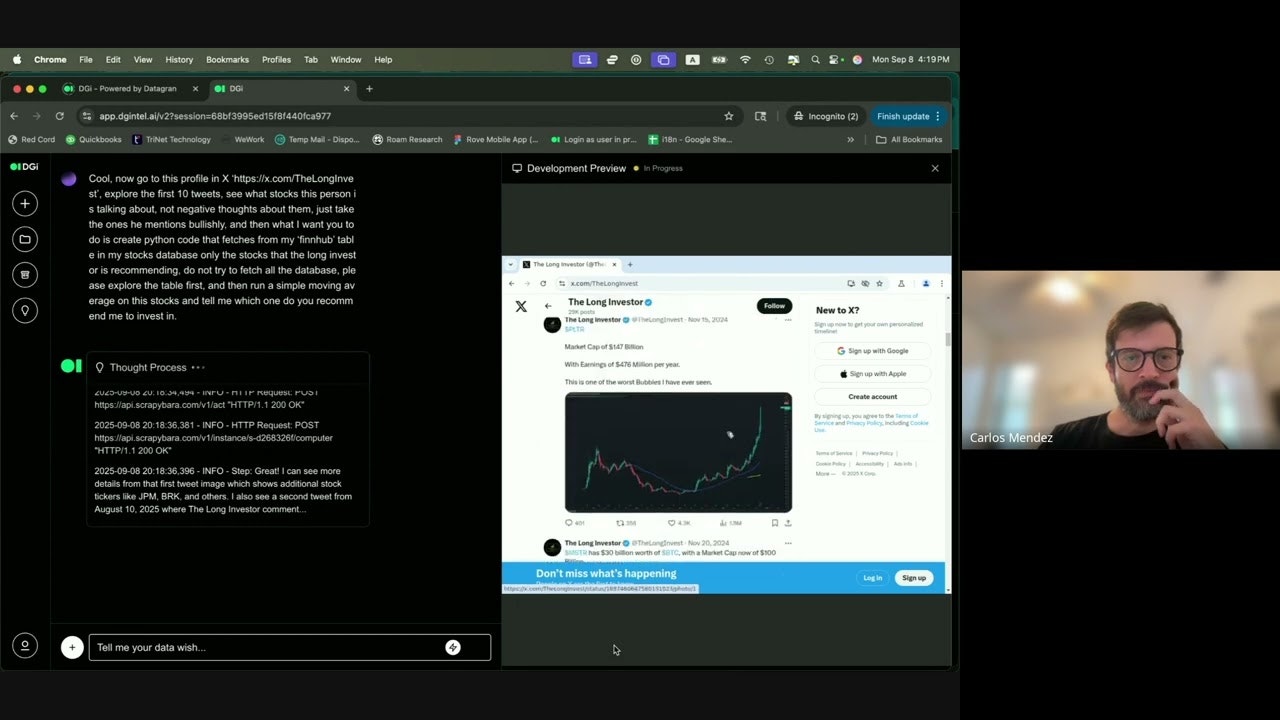
Task: Reload the DGi page
Action: [59, 116]
